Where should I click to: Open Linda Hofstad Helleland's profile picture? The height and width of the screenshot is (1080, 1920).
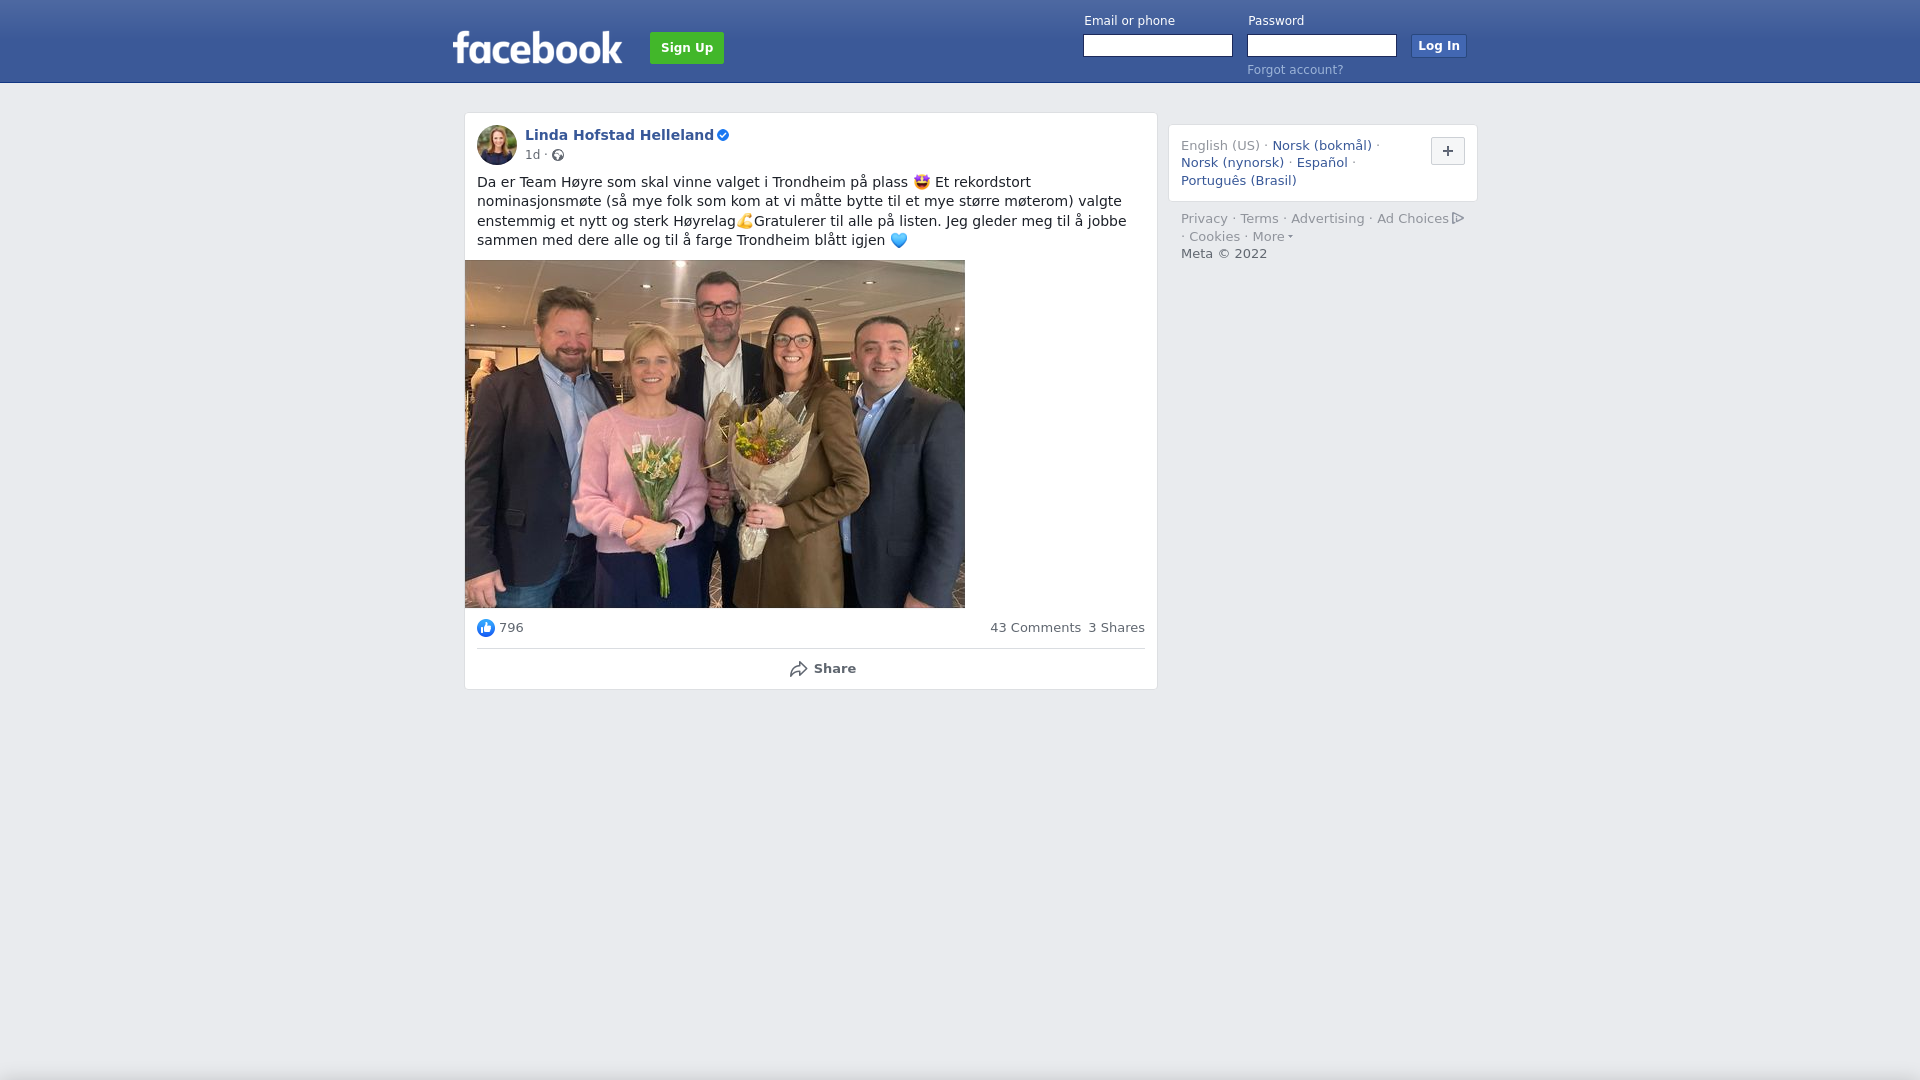click(x=497, y=145)
